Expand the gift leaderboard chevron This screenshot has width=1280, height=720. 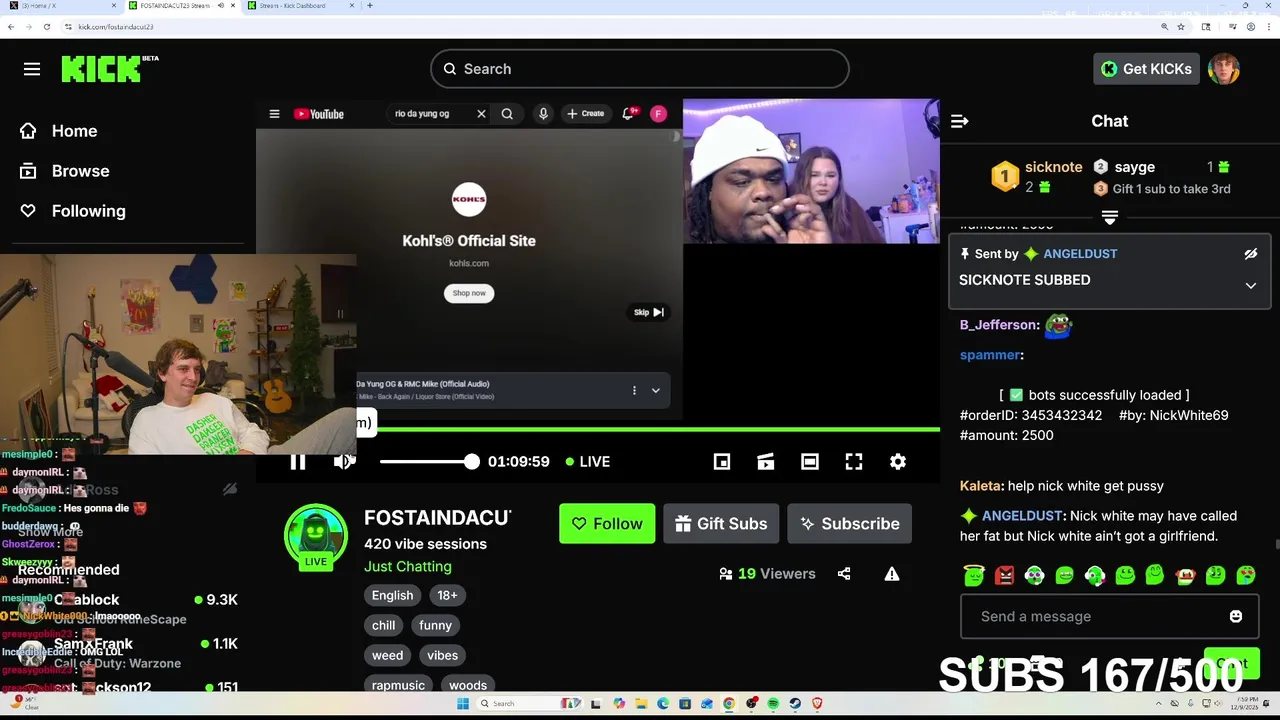pos(1109,217)
